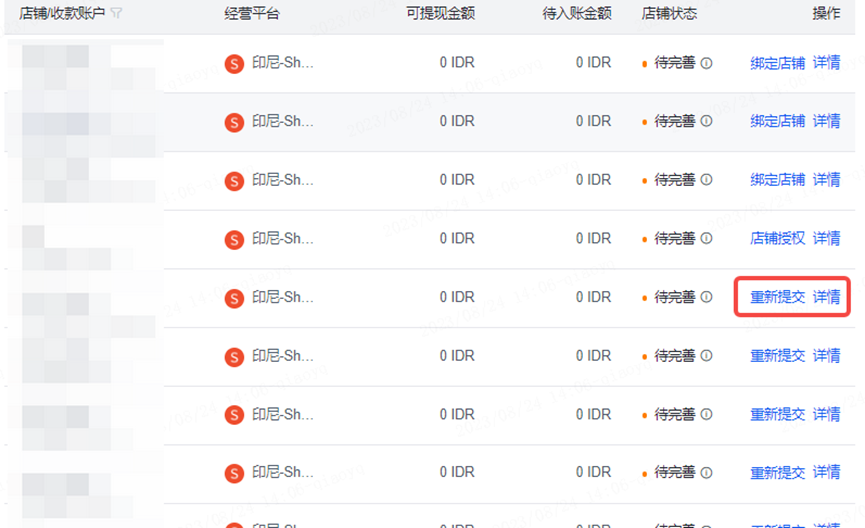
Task: Click Shopee logo icon in first row
Action: tap(234, 64)
